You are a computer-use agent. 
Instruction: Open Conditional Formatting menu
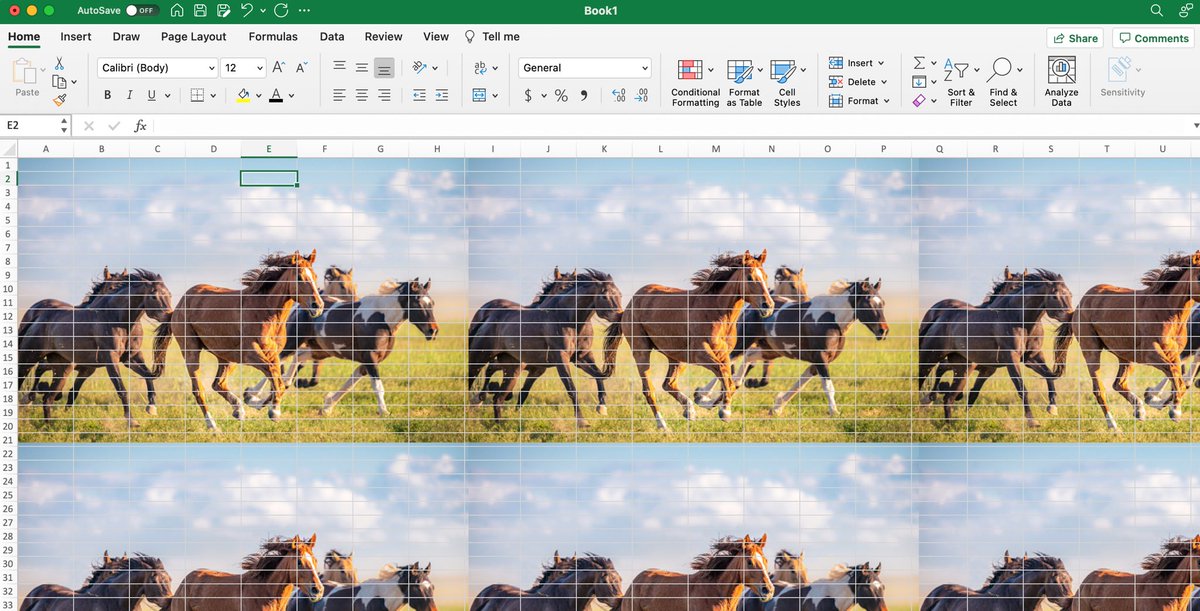point(695,82)
